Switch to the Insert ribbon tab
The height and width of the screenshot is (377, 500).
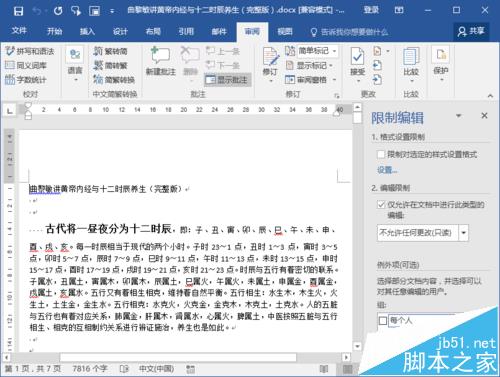tap(87, 32)
